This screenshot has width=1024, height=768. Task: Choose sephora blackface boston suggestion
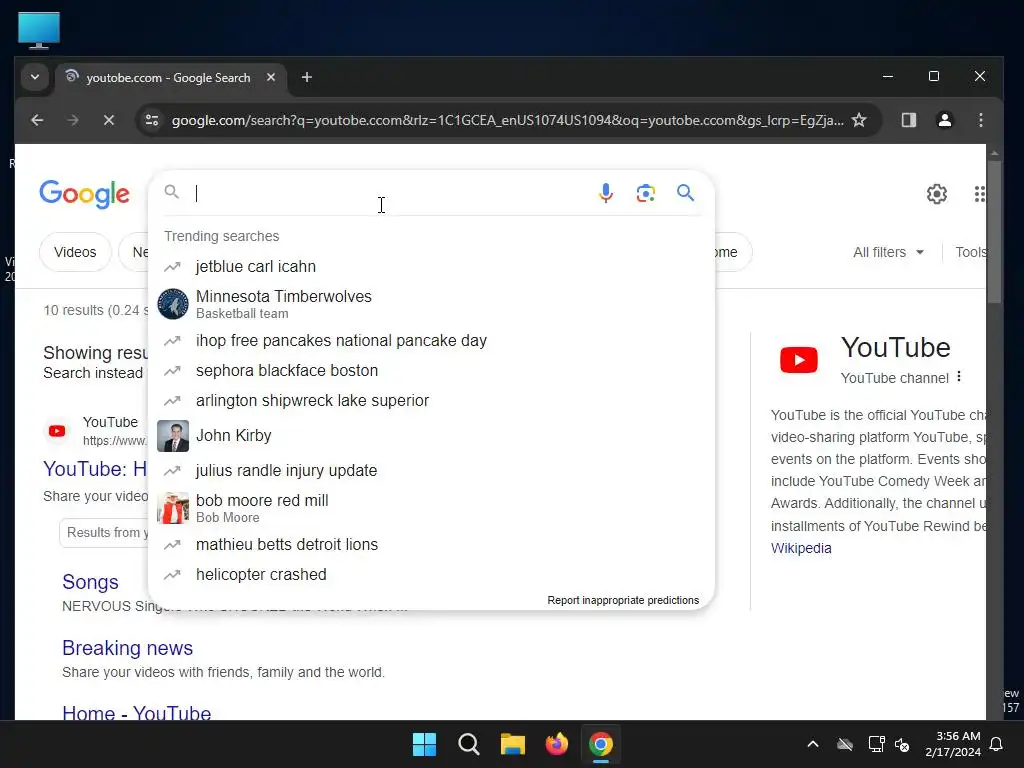pos(431,370)
